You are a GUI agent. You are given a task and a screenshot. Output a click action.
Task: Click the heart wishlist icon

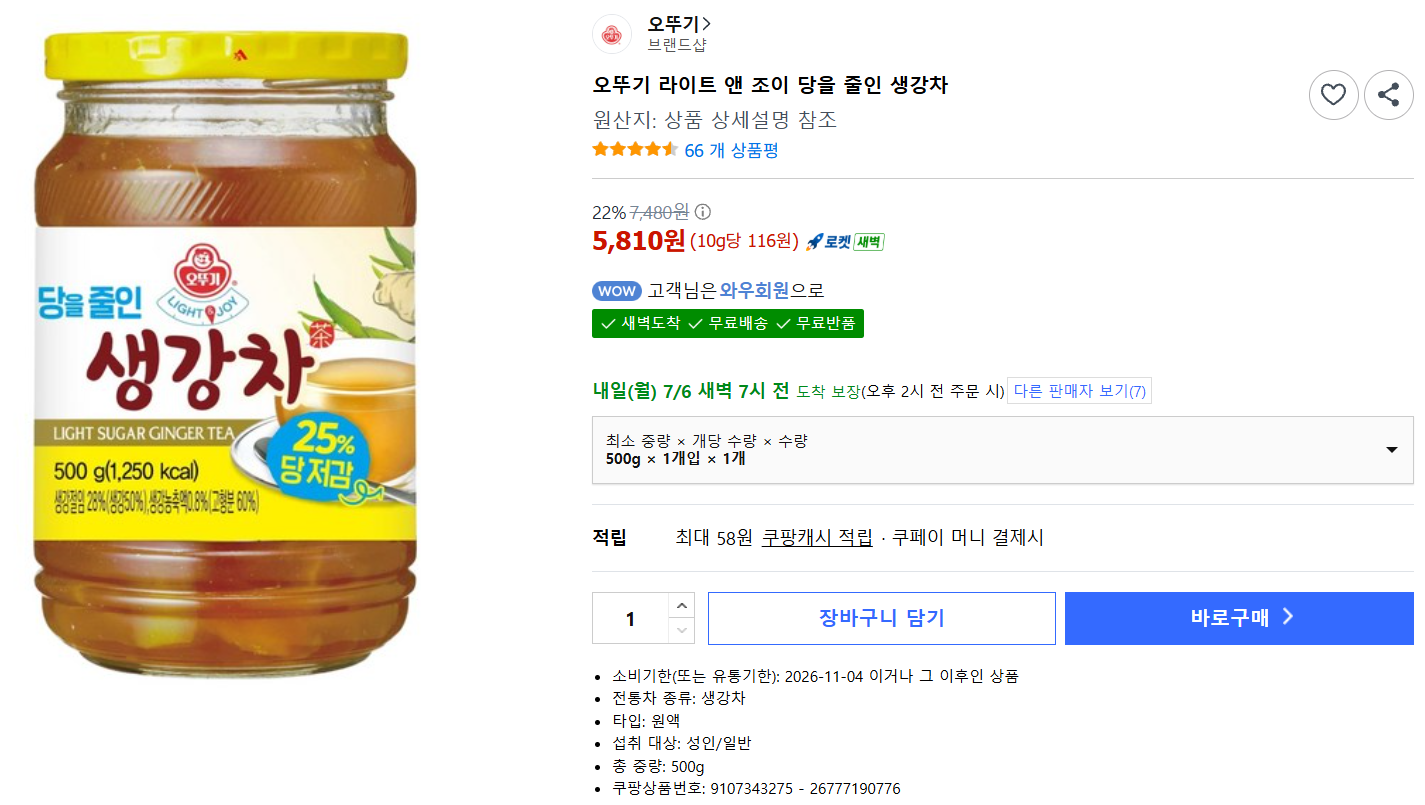pos(1333,95)
